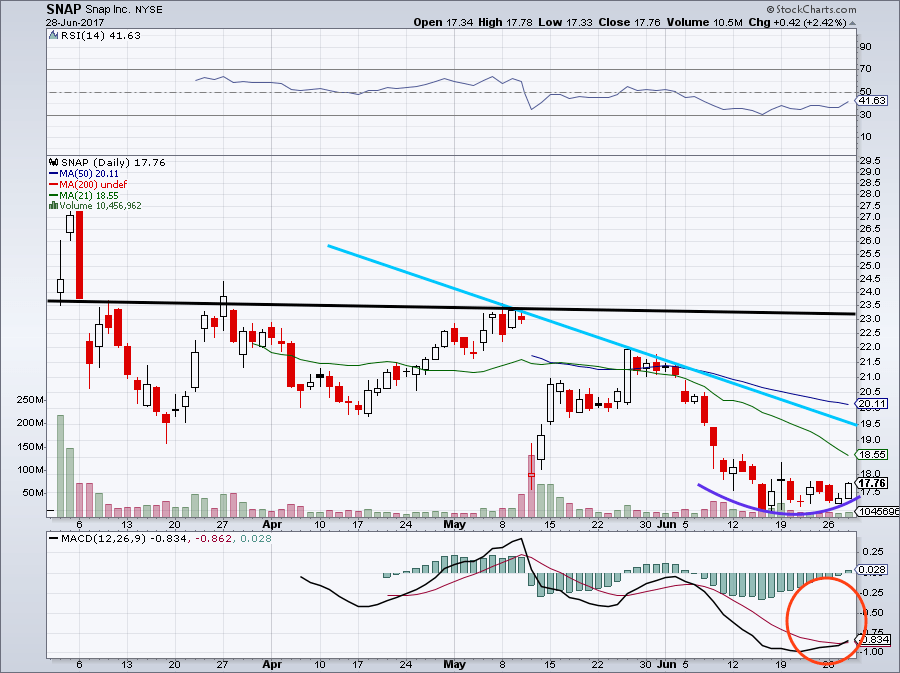Click the 70 label on the RSI axis
The image size is (900, 673).
click(866, 69)
